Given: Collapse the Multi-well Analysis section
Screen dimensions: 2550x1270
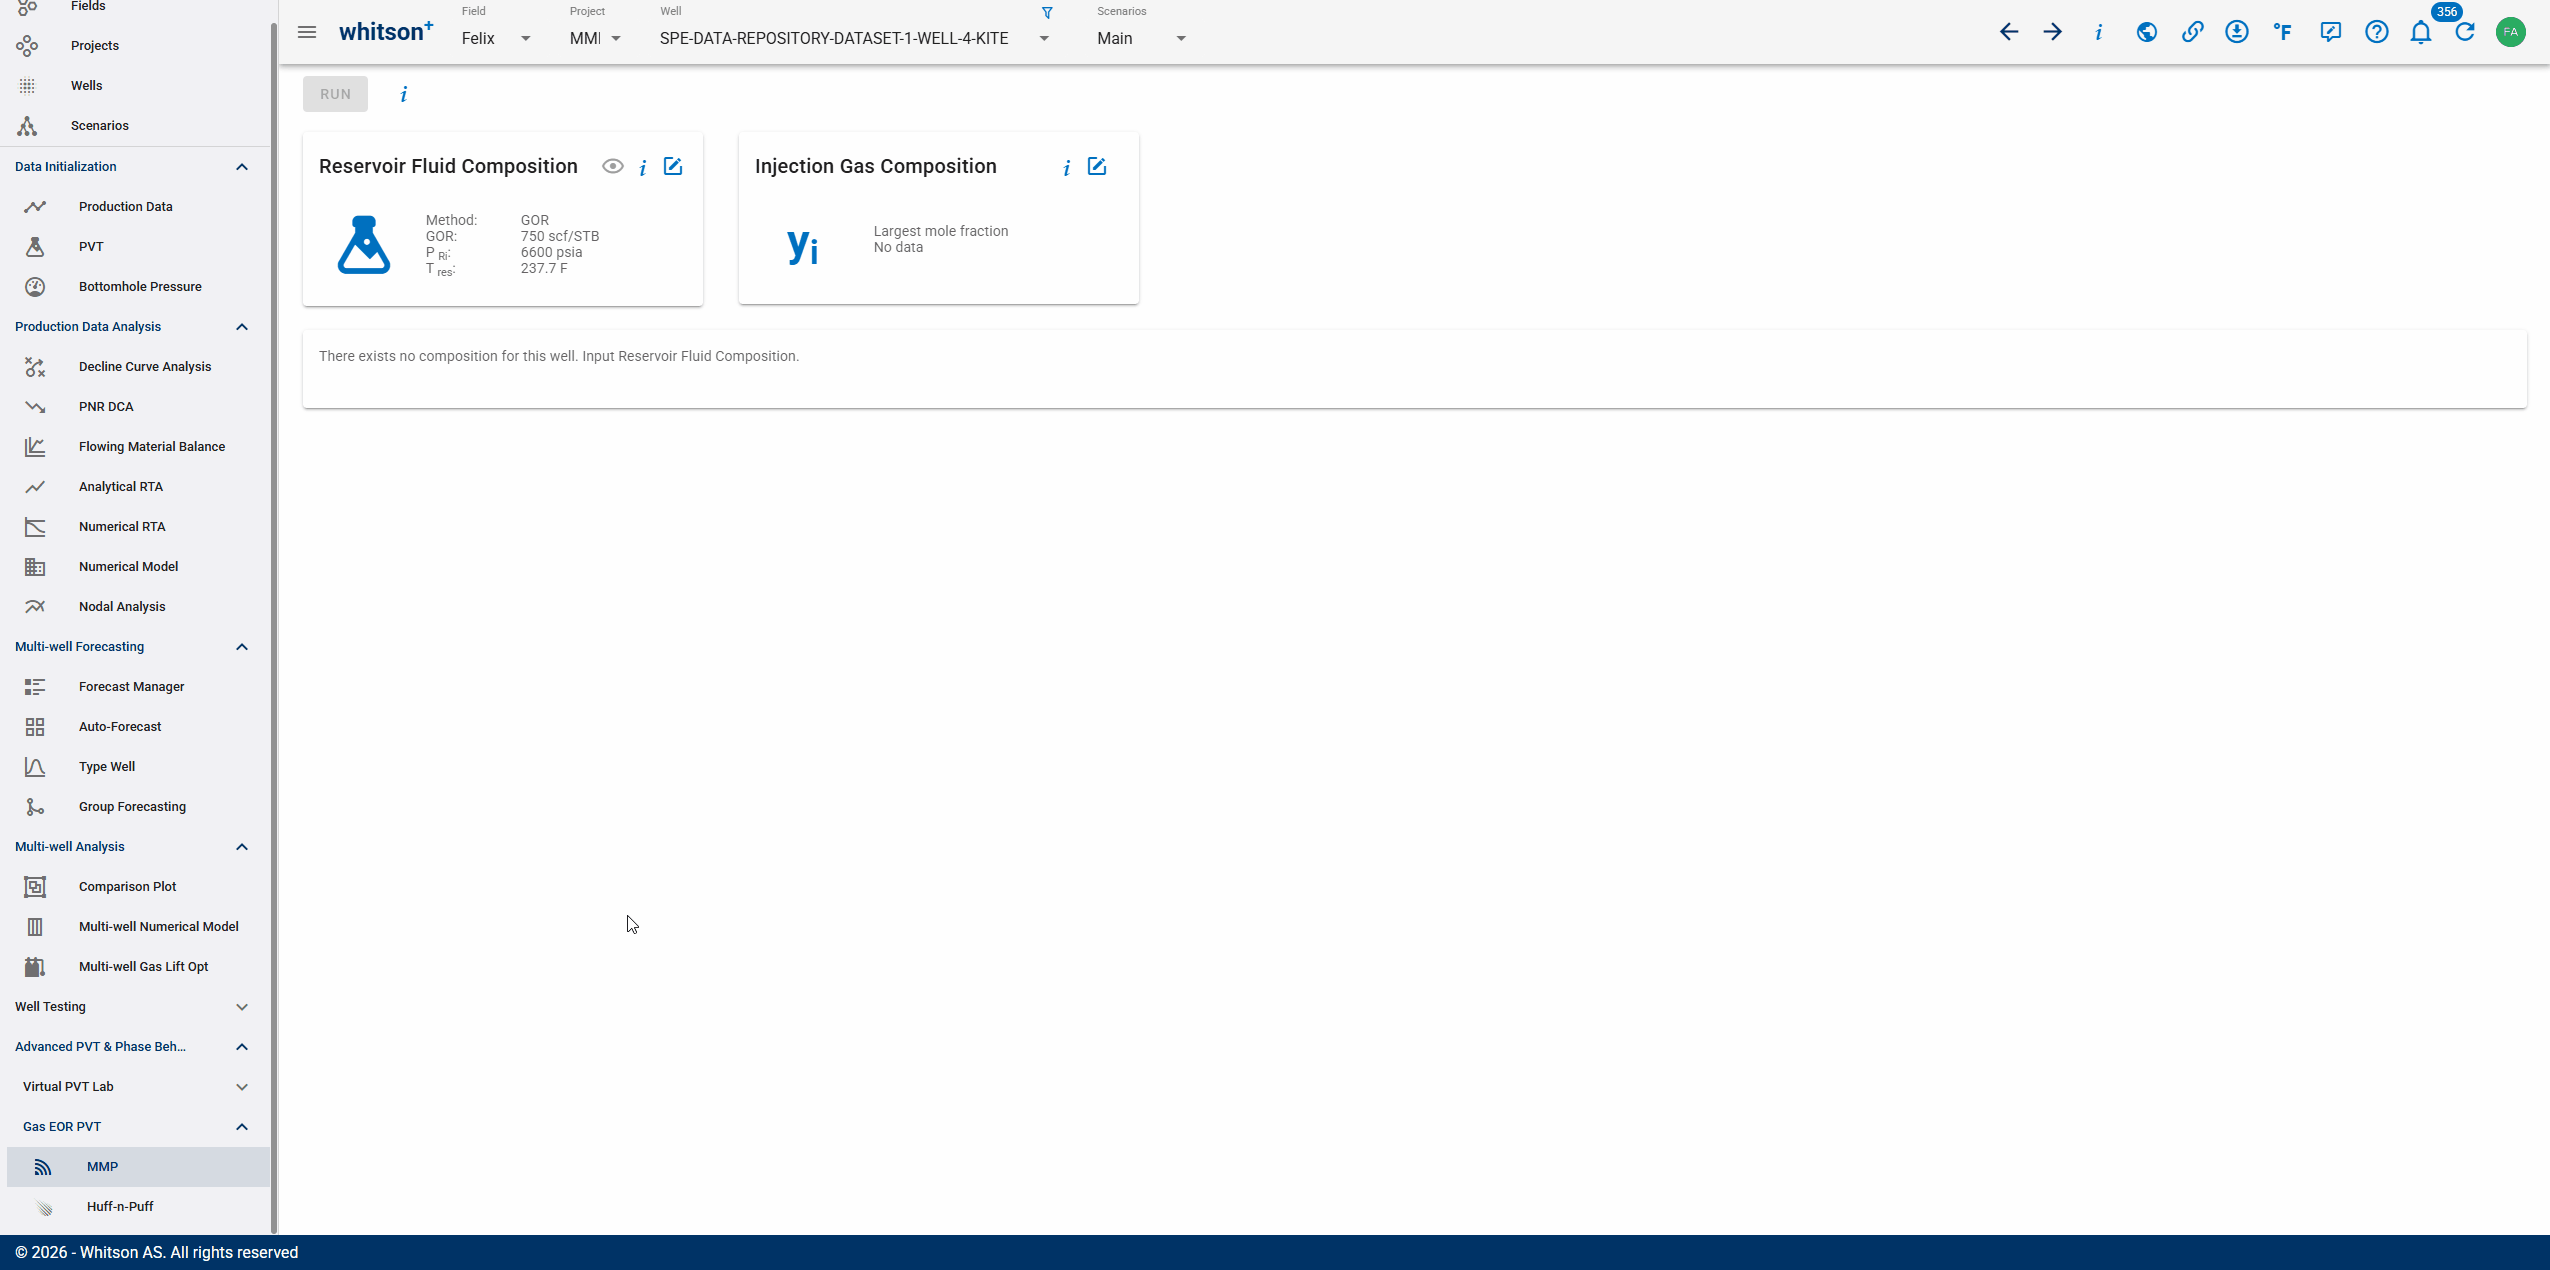Looking at the screenshot, I should coord(242,847).
